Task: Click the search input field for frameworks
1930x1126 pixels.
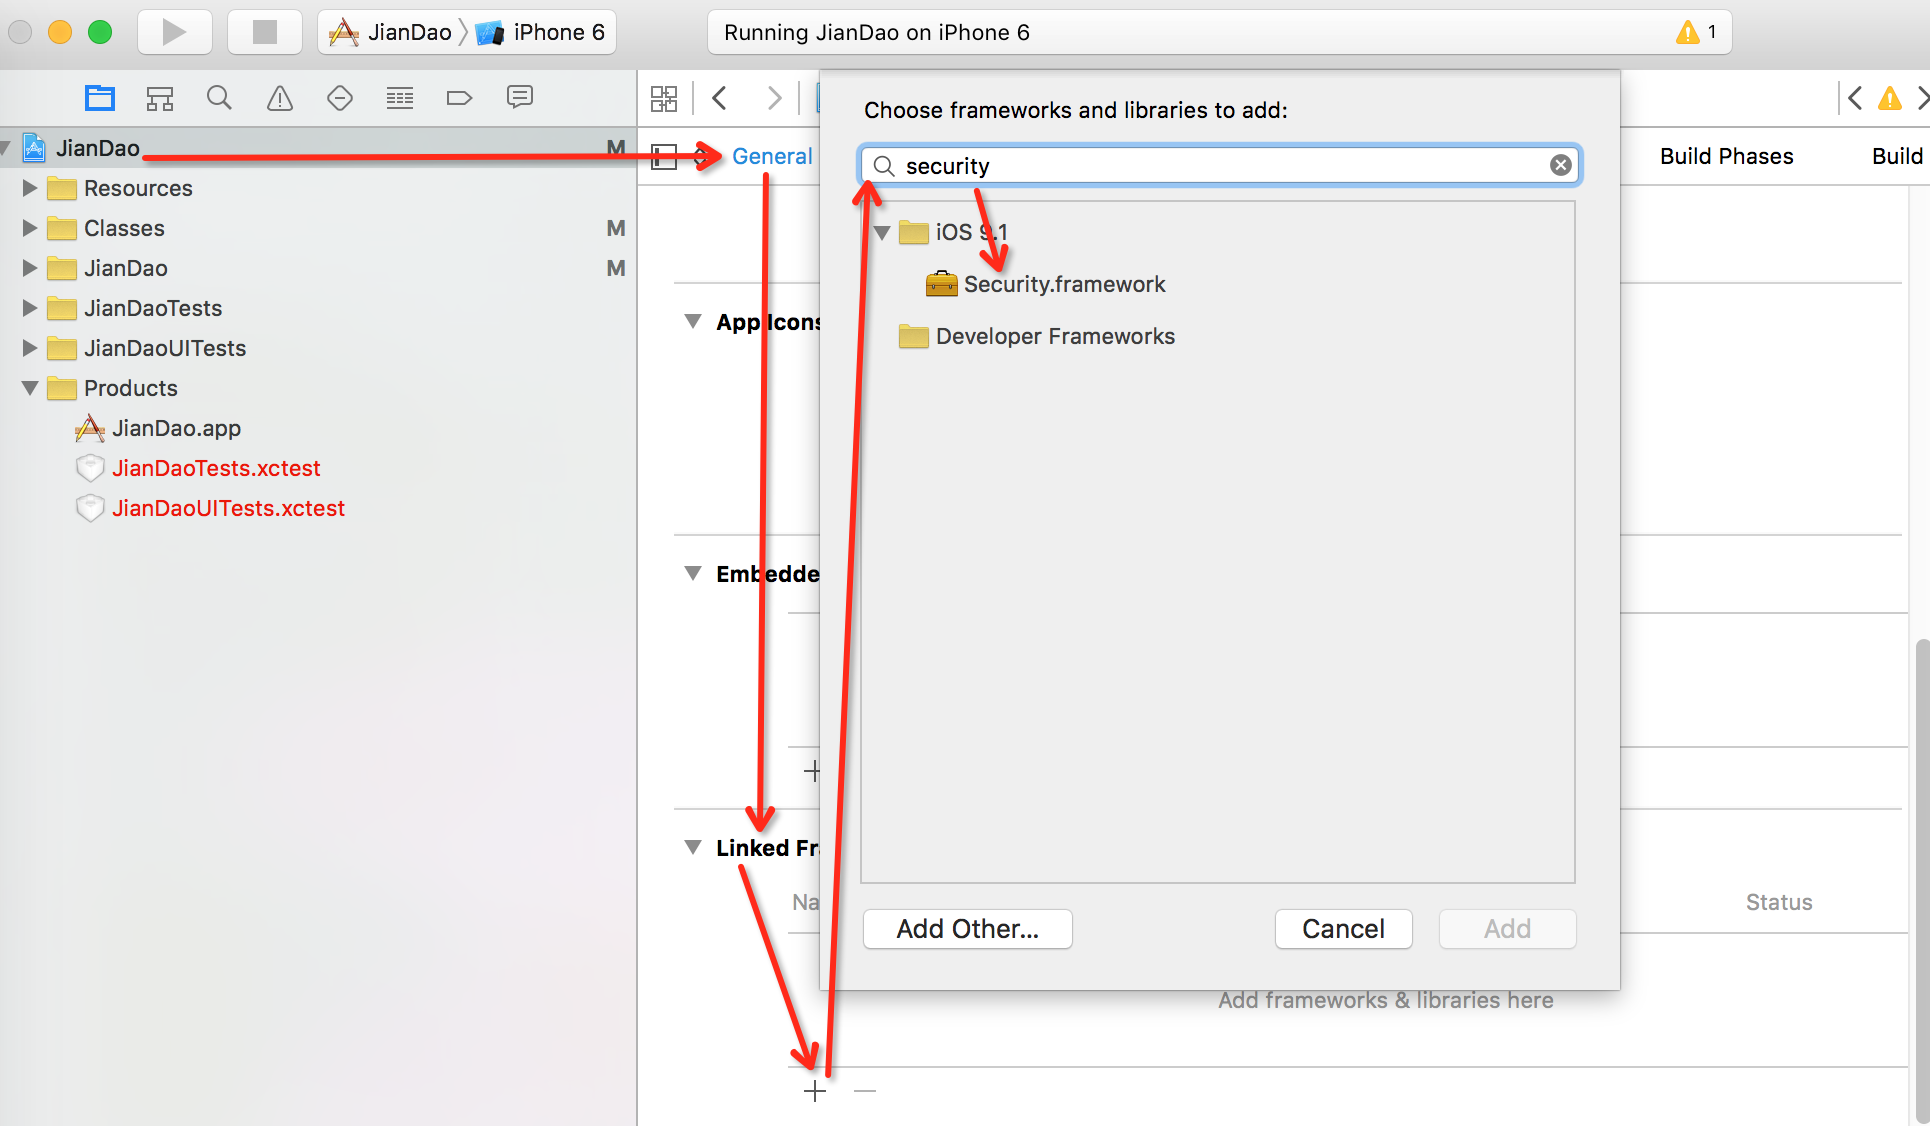Action: click(1218, 166)
